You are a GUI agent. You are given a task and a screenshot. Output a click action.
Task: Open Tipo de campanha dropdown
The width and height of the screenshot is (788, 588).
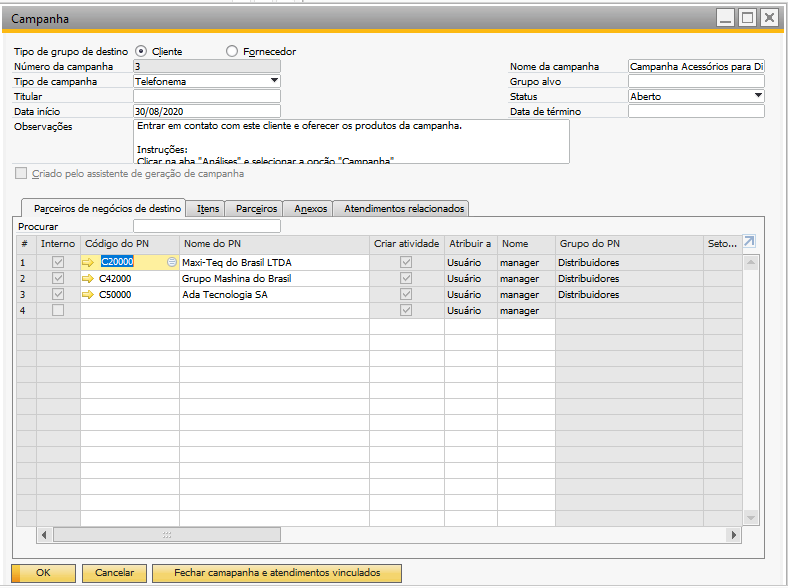tap(274, 81)
